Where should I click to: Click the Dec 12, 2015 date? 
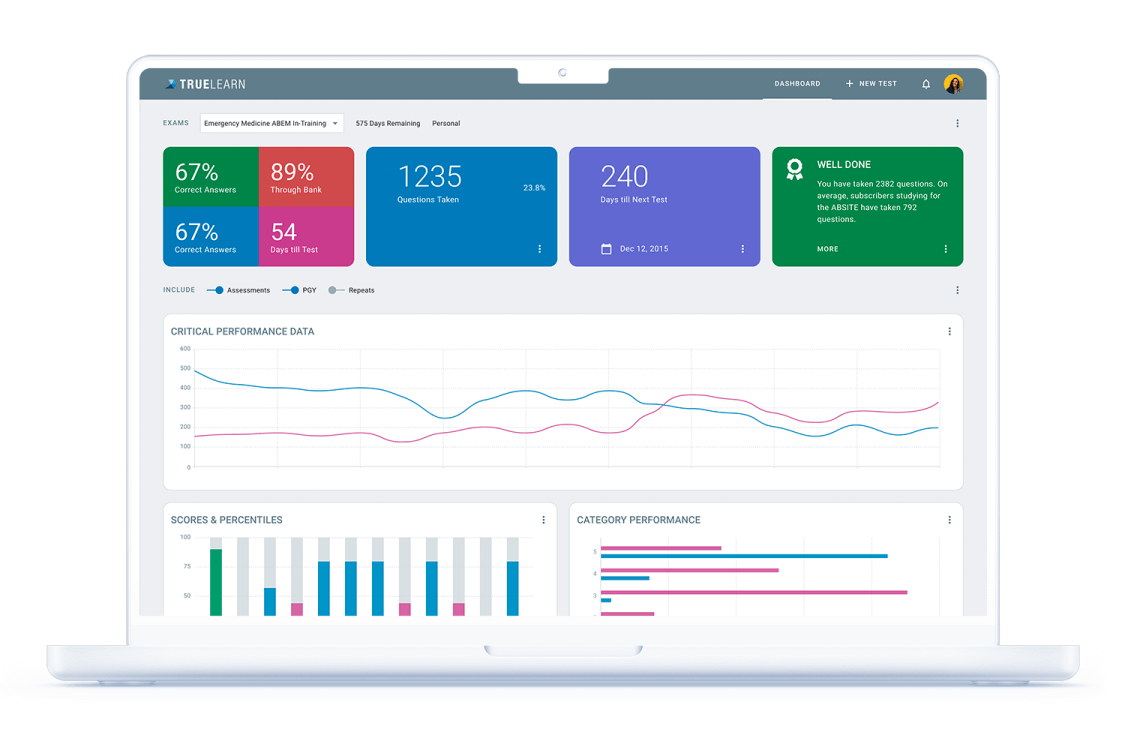click(x=644, y=249)
